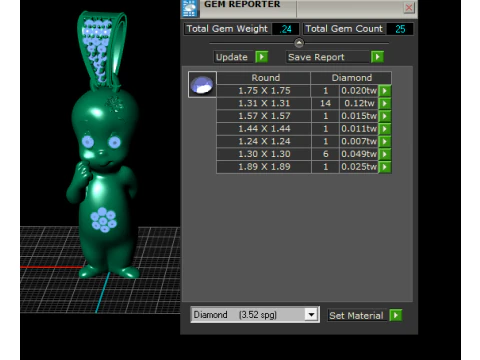Viewport: 480px width, 360px height.
Task: Close the Gem Reporter window
Action: point(409,7)
